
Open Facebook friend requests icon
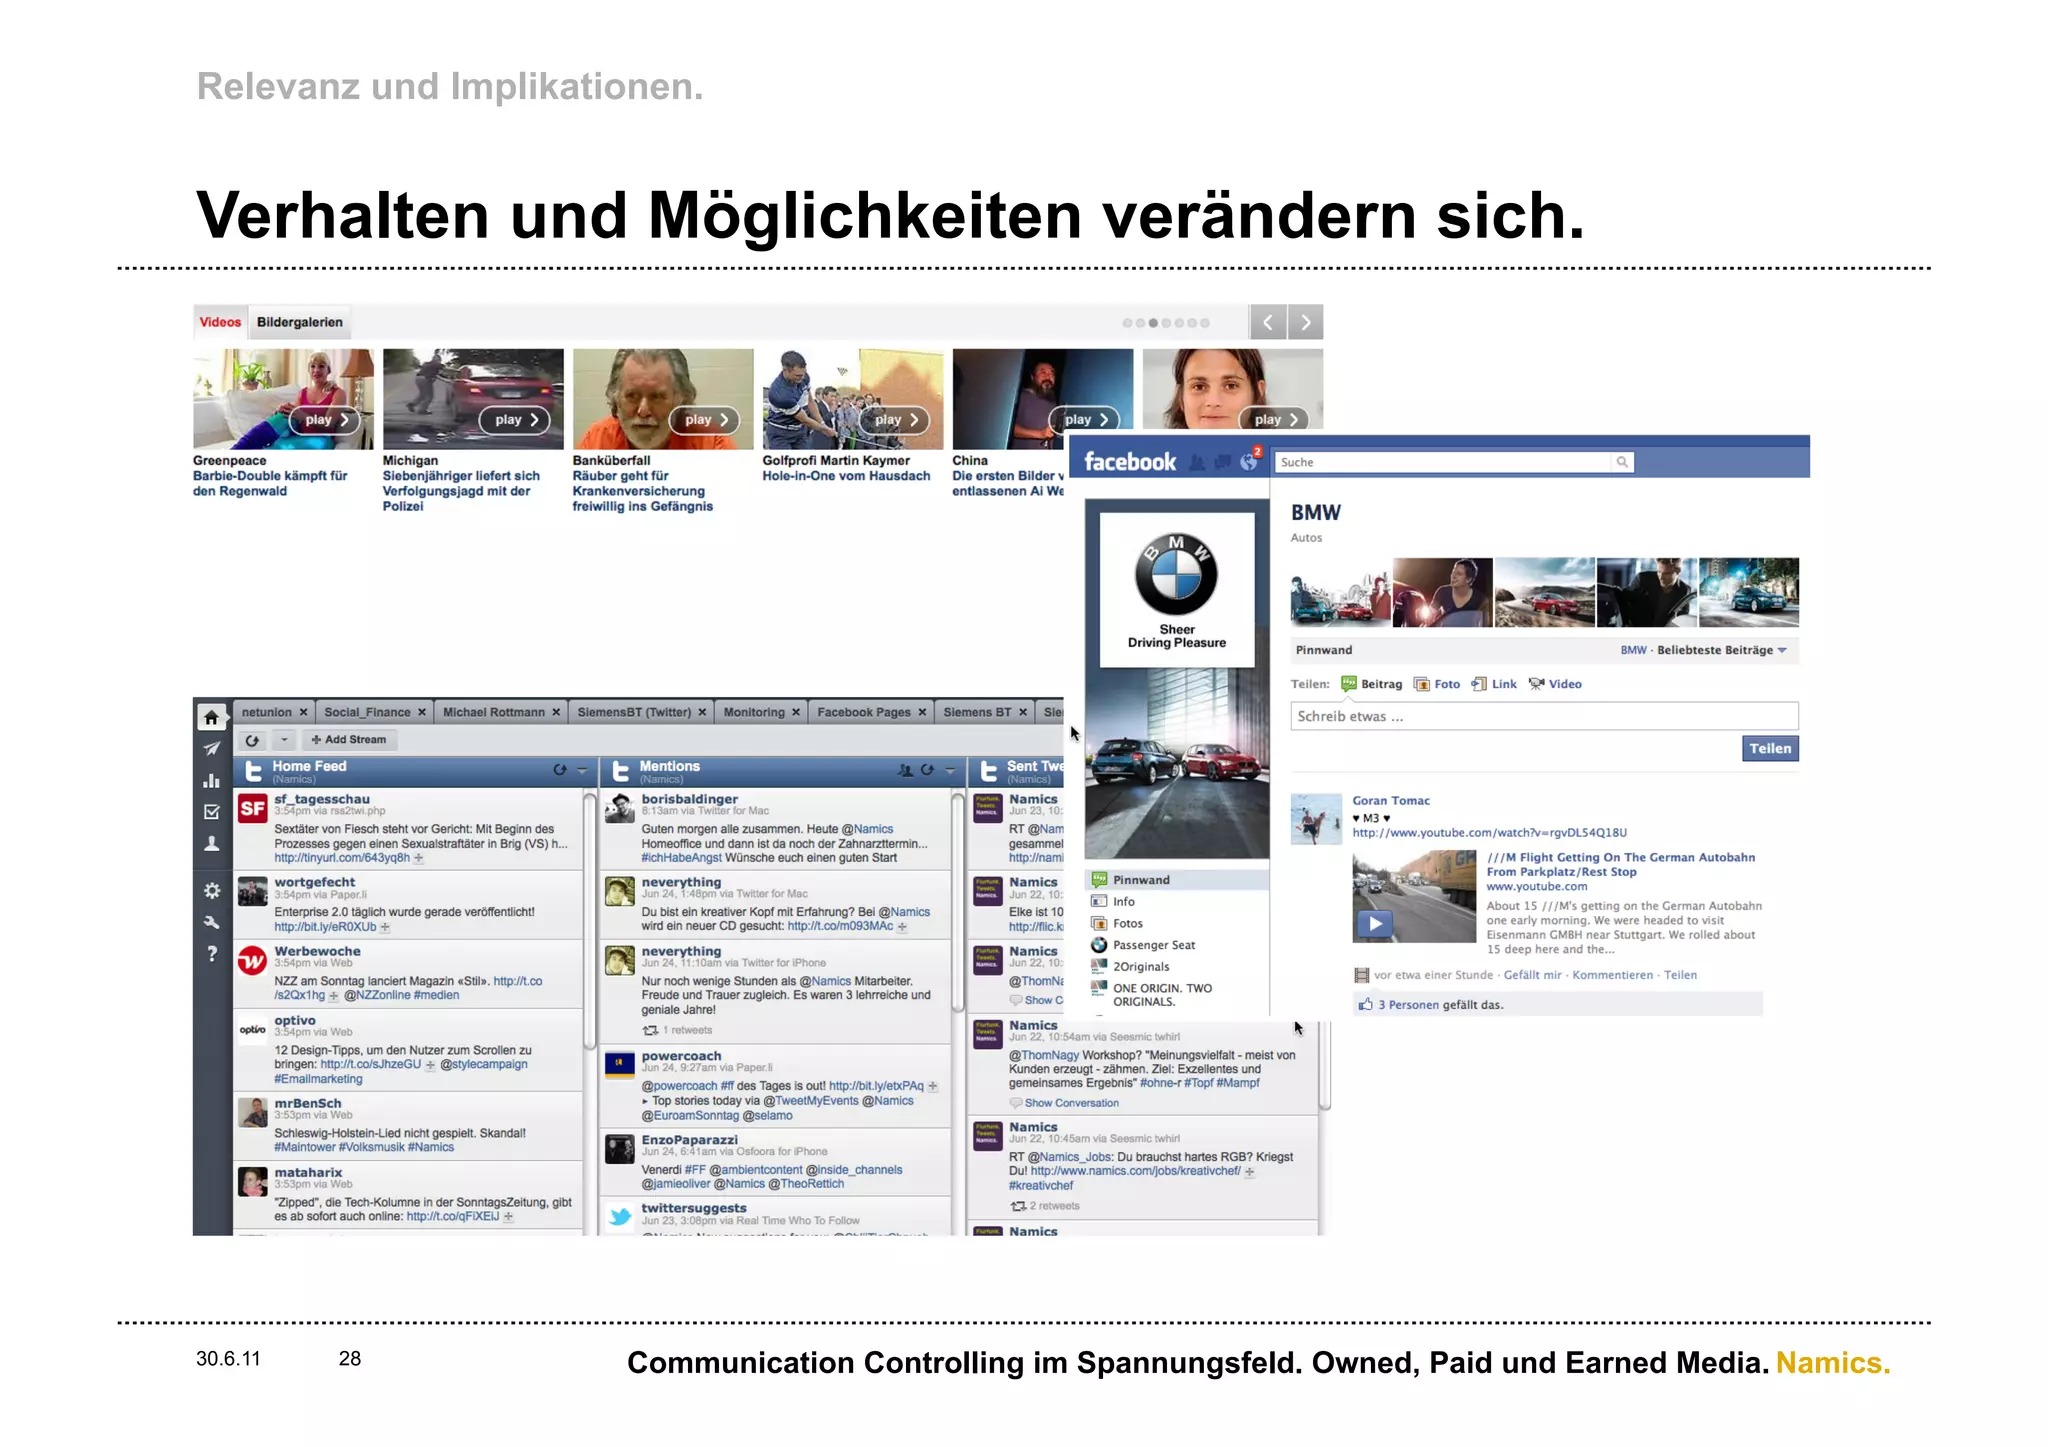coord(1197,462)
